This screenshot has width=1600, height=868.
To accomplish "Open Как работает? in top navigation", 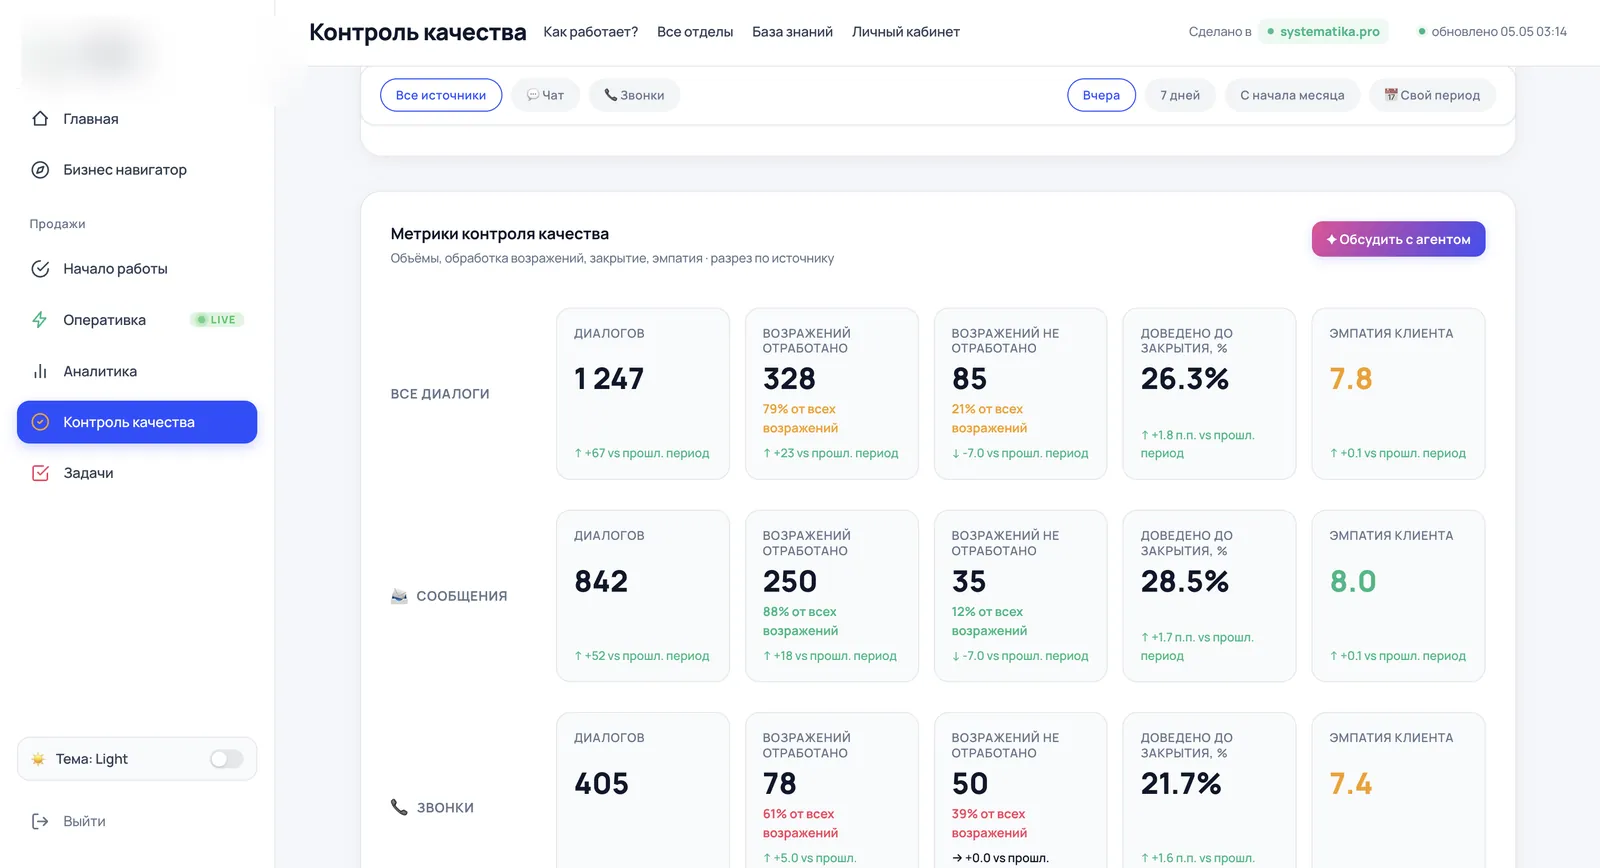I will click(x=591, y=32).
